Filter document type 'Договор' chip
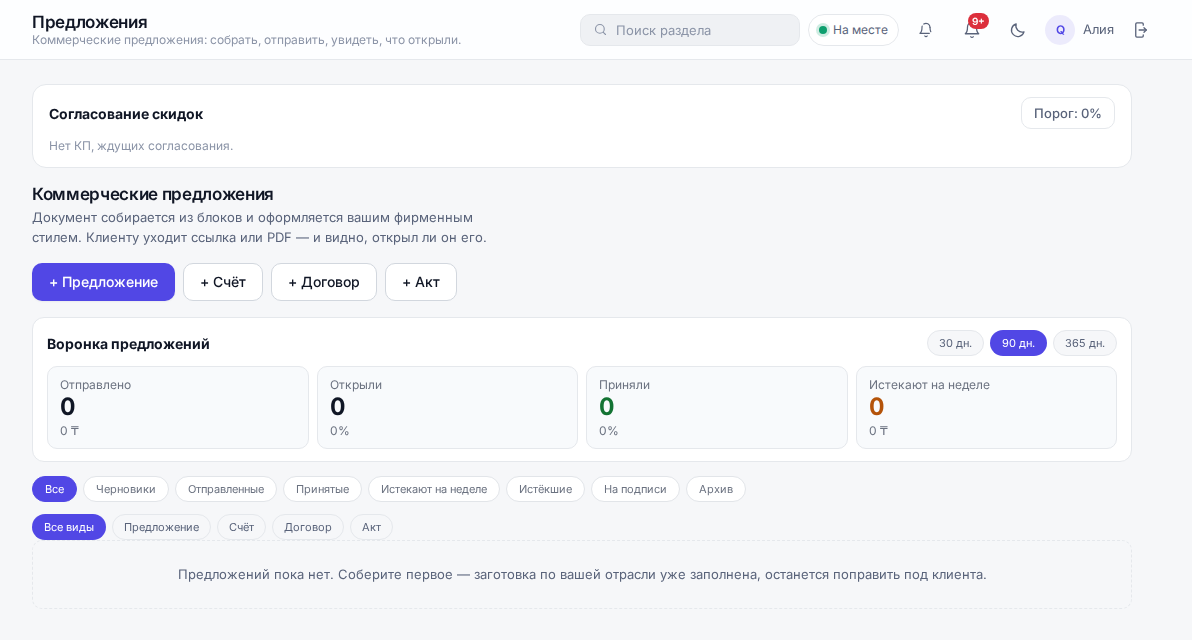The width and height of the screenshot is (1192, 640). [308, 527]
